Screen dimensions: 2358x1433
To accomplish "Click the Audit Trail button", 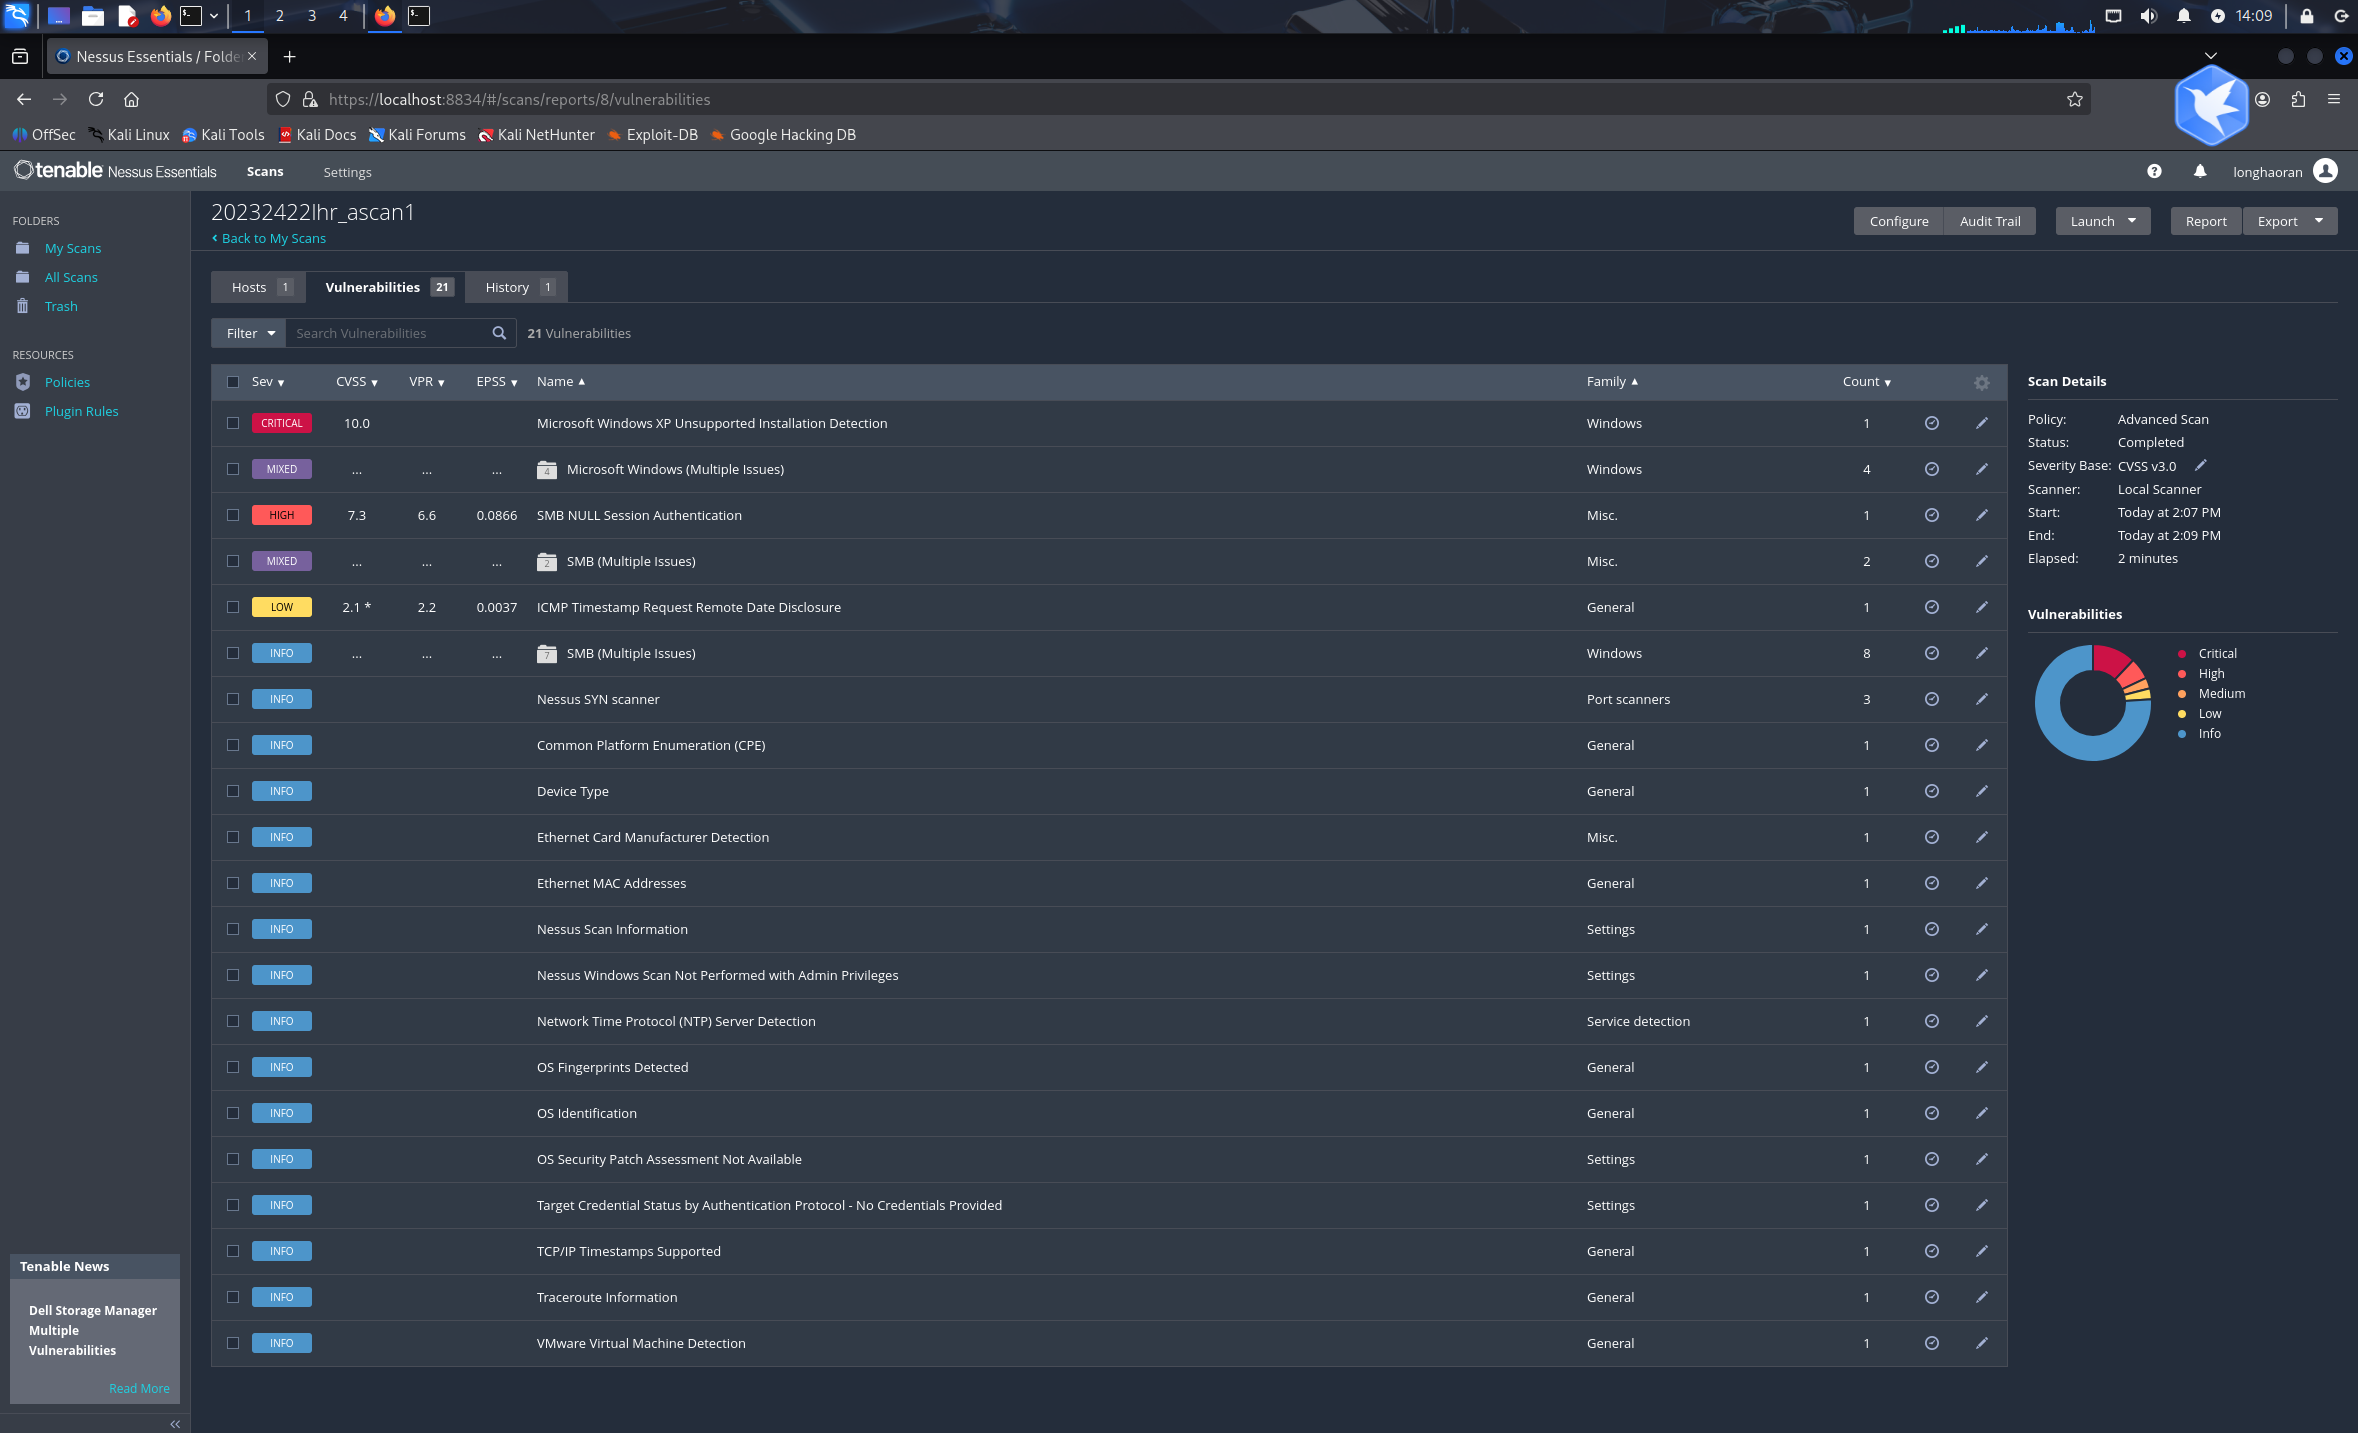I will point(1989,221).
